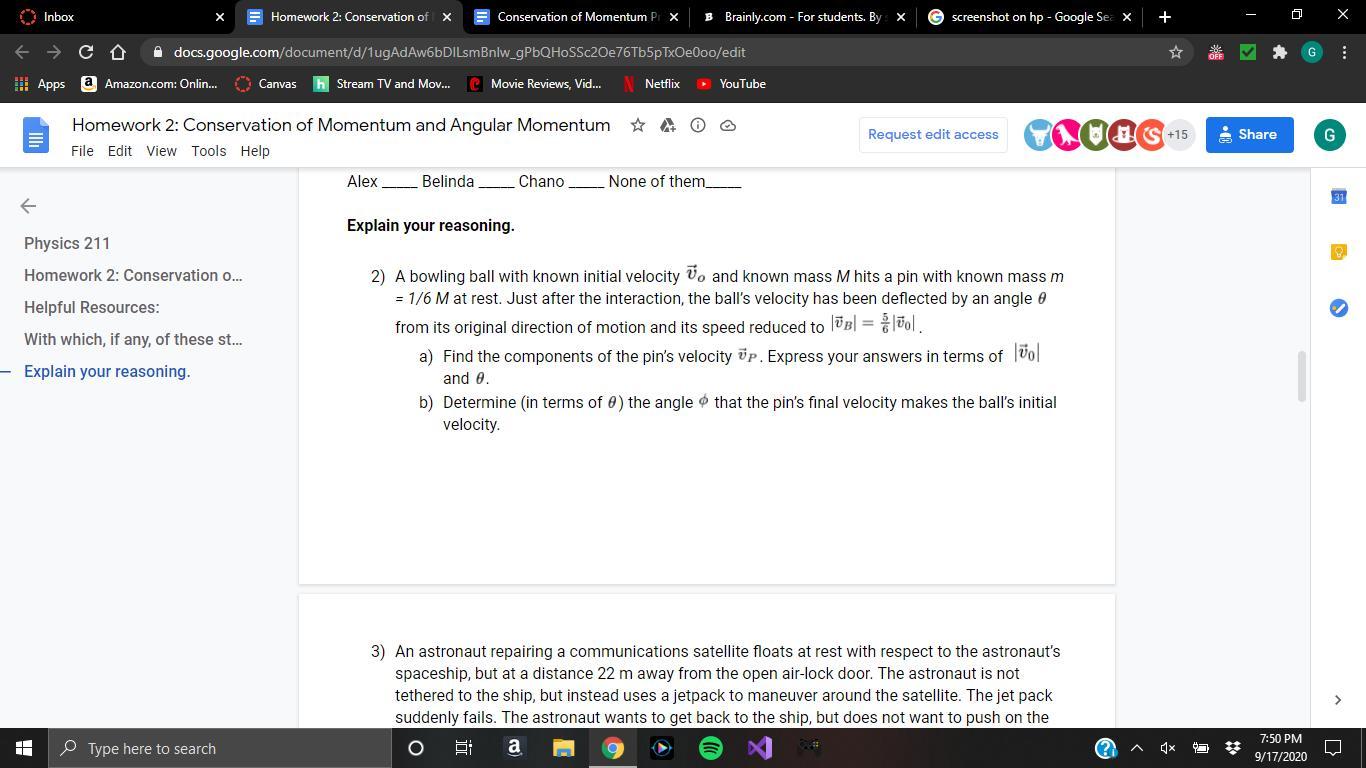The height and width of the screenshot is (768, 1366).
Task: Open document details info icon
Action: 698,125
